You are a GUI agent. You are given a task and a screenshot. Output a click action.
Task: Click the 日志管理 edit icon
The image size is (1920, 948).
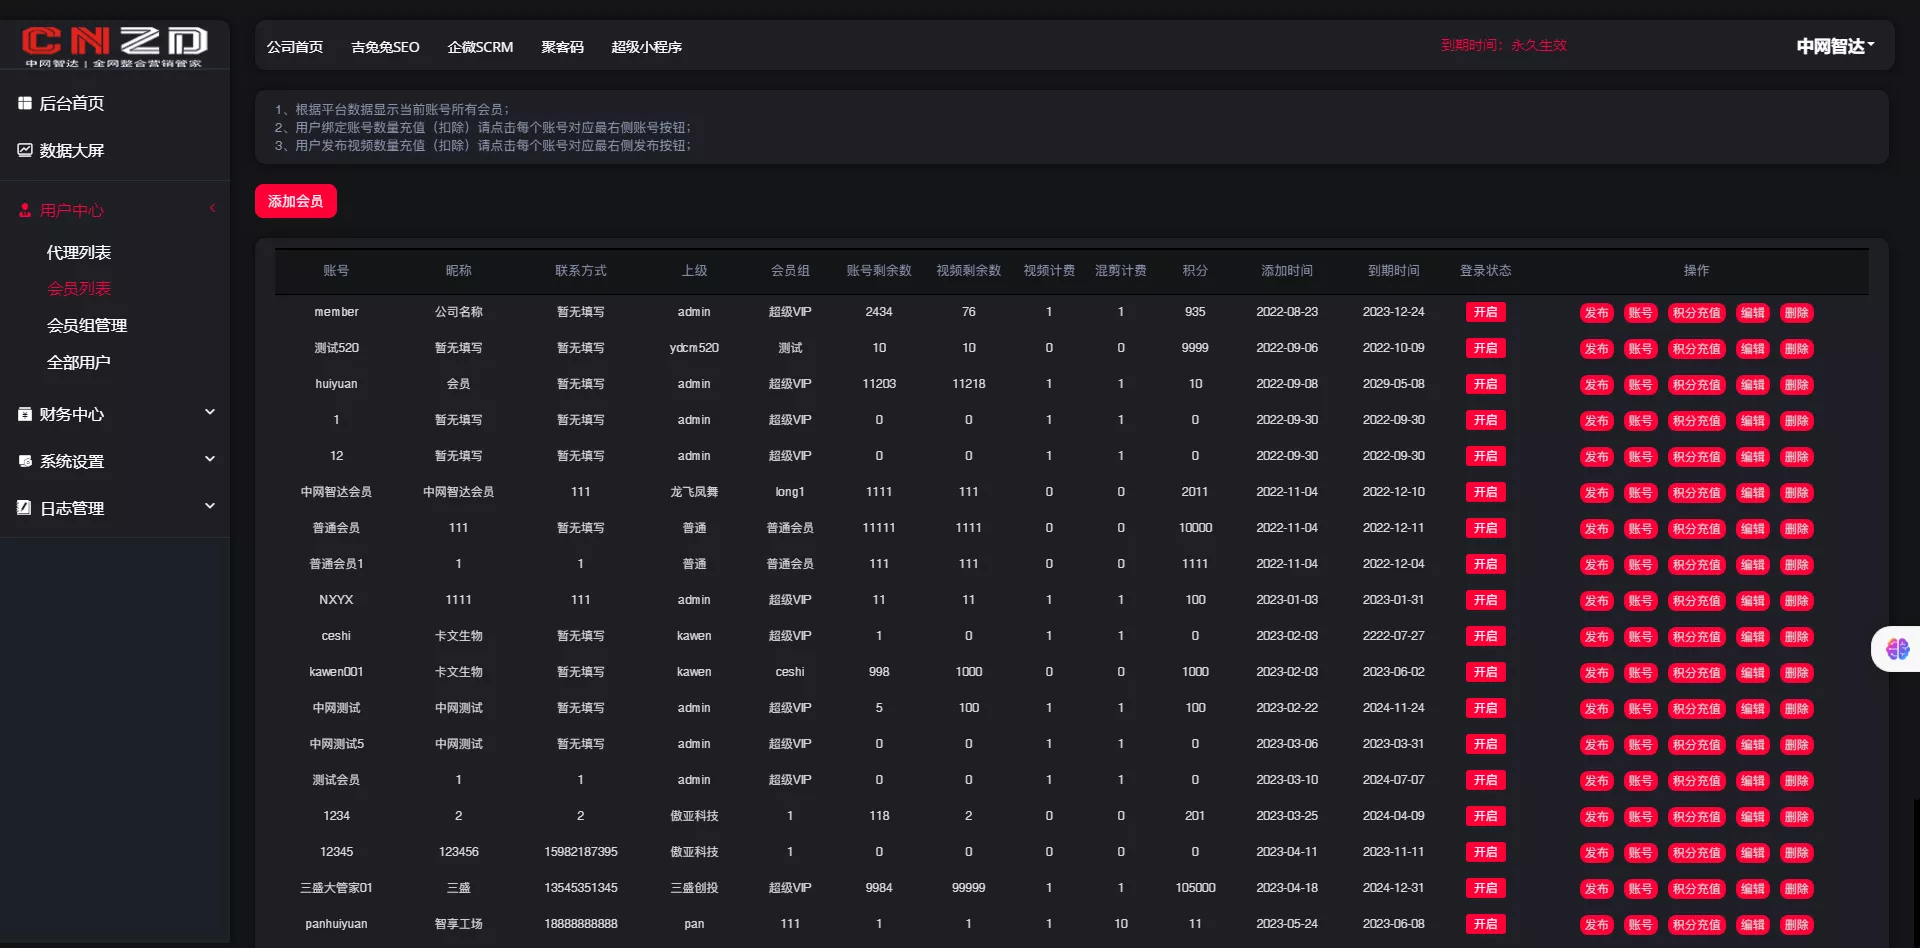point(25,508)
